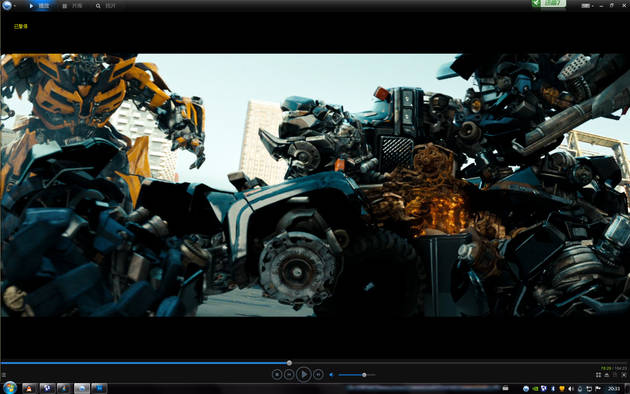Skip to the previous track

(289, 374)
